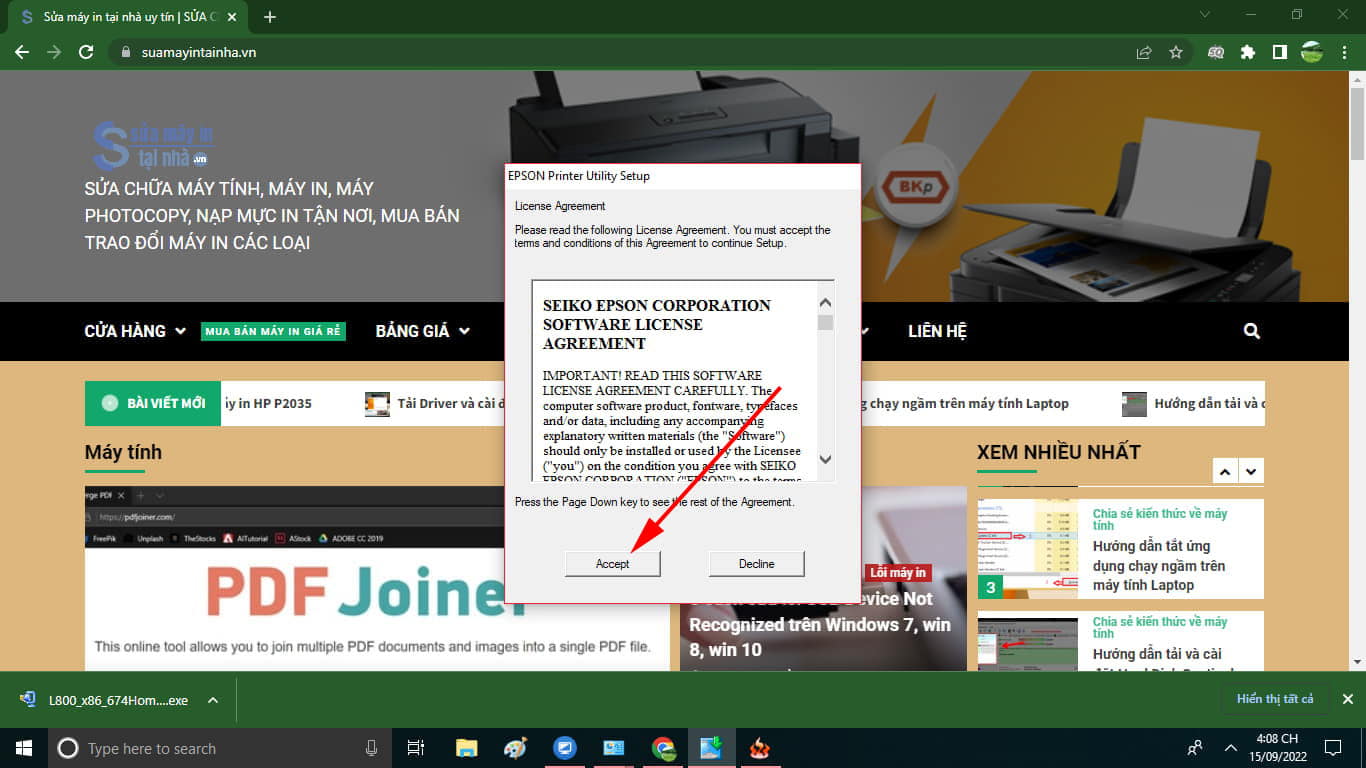Viewport: 1366px width, 768px height.
Task: Open the flame icon app on taskbar
Action: [761, 748]
